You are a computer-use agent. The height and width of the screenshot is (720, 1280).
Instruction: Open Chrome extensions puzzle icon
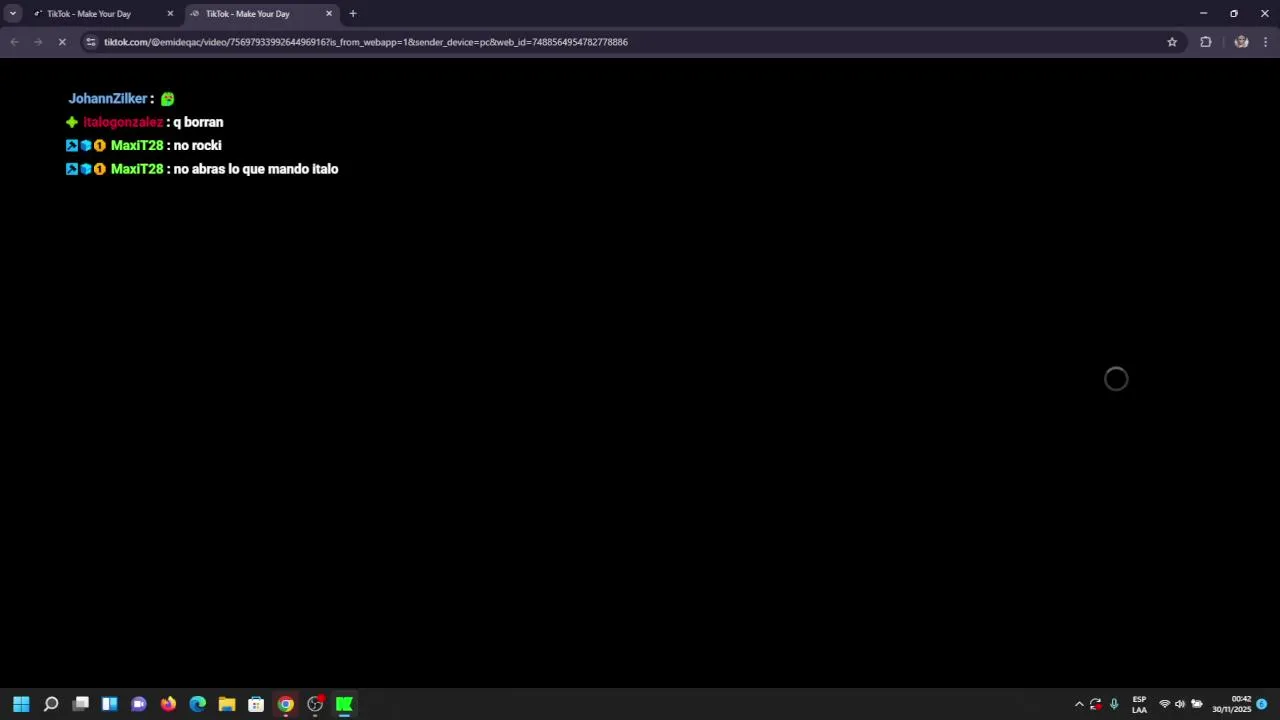coord(1206,42)
